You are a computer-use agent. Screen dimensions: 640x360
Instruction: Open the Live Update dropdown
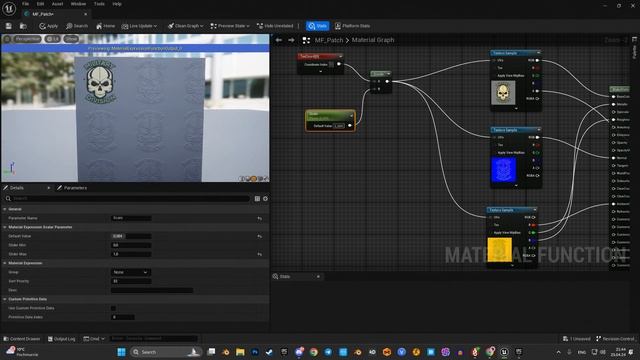point(139,26)
